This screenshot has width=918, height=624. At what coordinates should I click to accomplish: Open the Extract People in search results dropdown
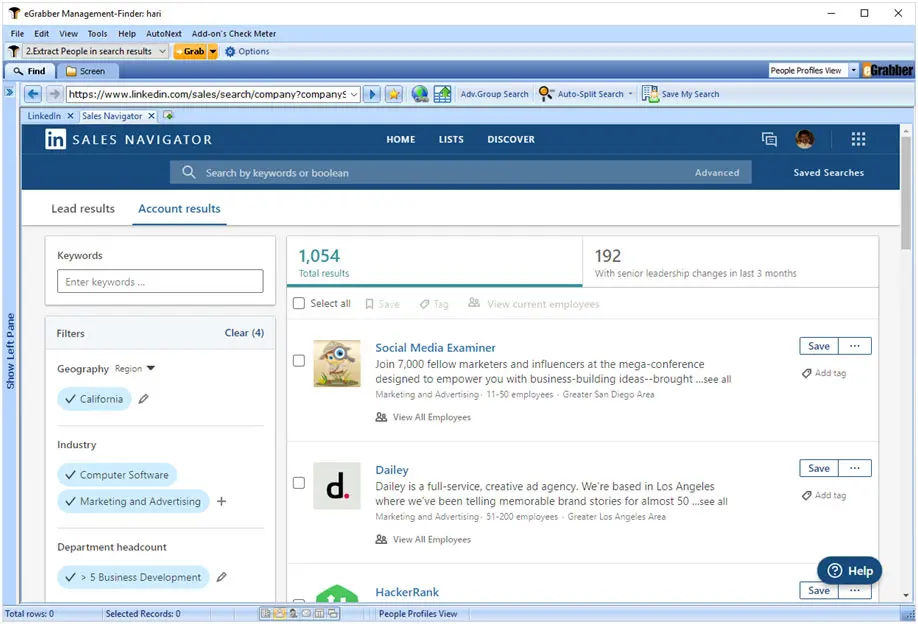pos(162,52)
